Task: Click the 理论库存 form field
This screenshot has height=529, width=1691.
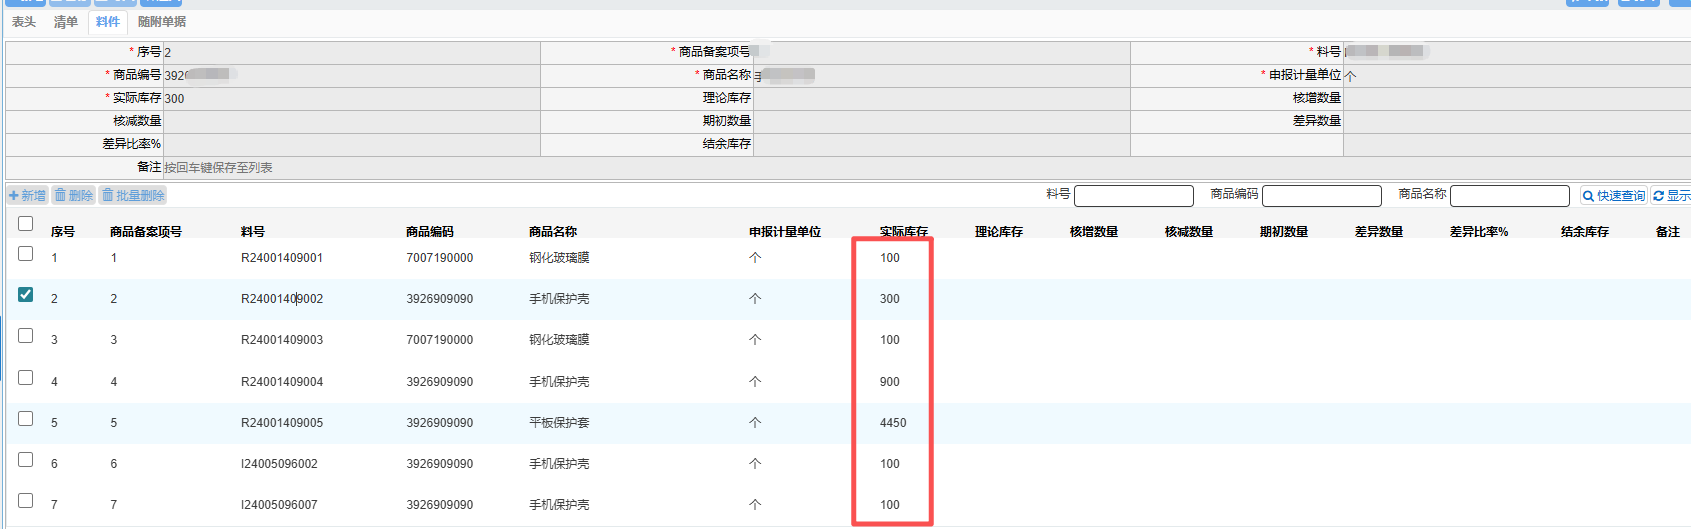Action: (x=941, y=98)
